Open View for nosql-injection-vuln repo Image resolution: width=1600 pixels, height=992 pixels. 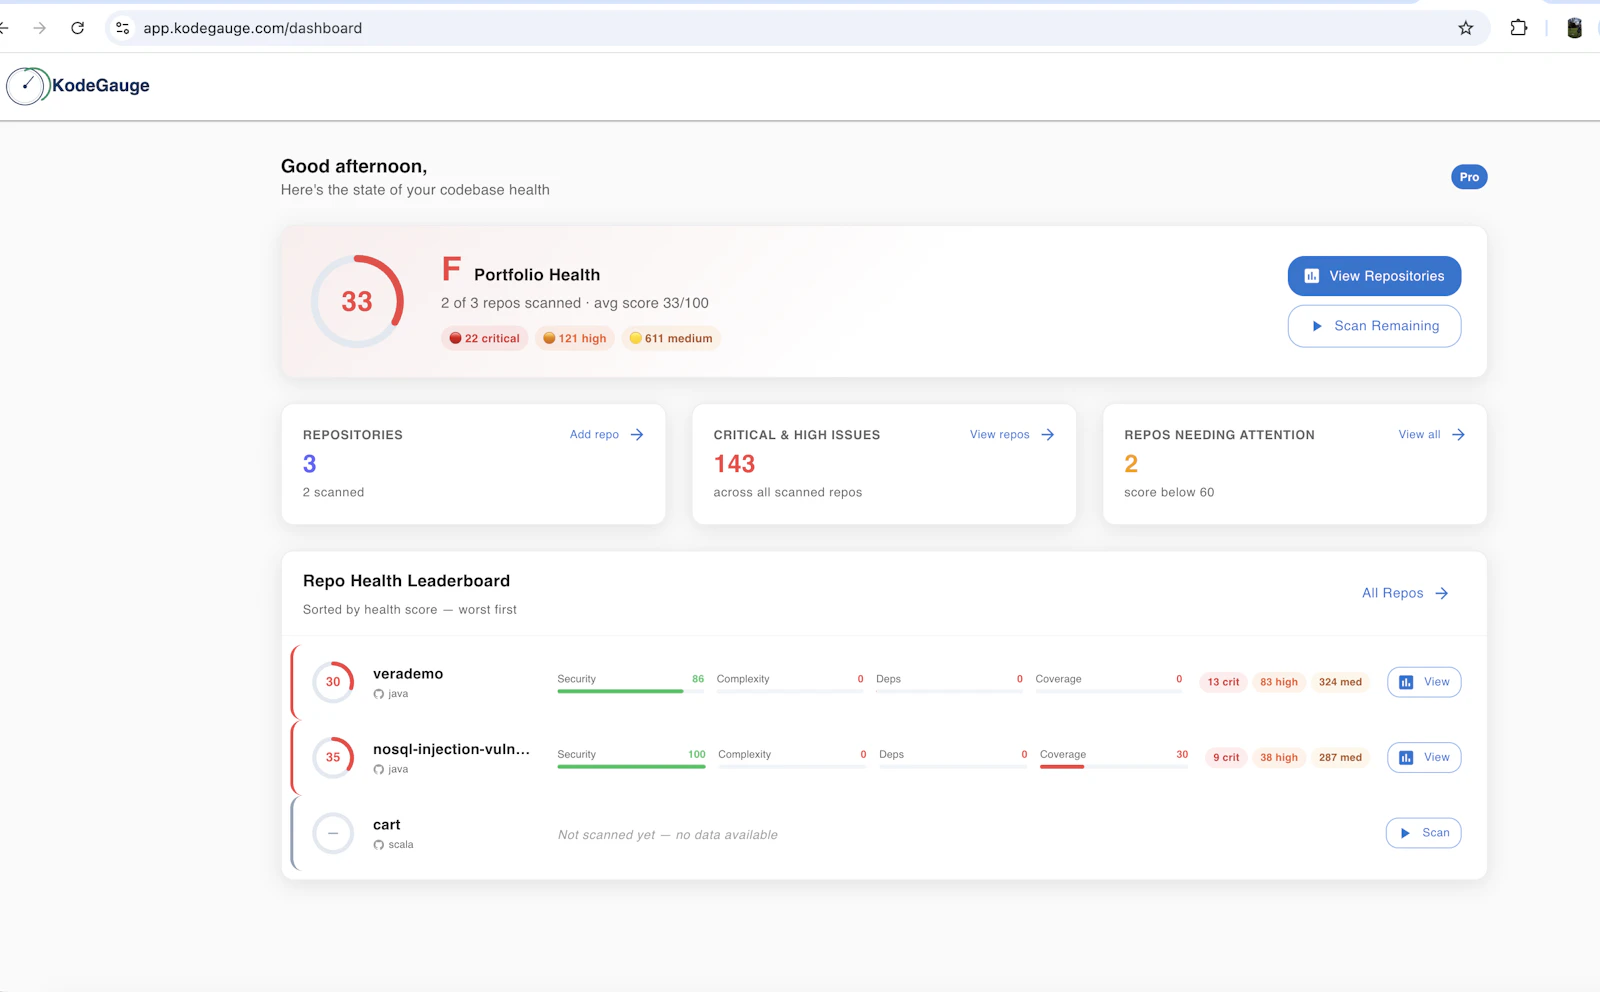click(x=1424, y=758)
